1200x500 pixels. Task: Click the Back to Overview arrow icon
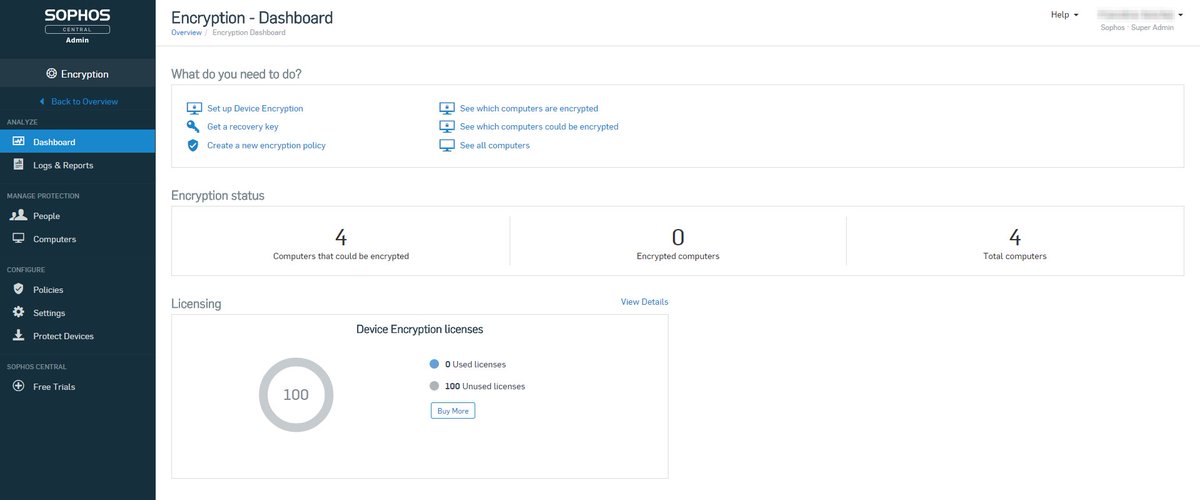point(42,102)
